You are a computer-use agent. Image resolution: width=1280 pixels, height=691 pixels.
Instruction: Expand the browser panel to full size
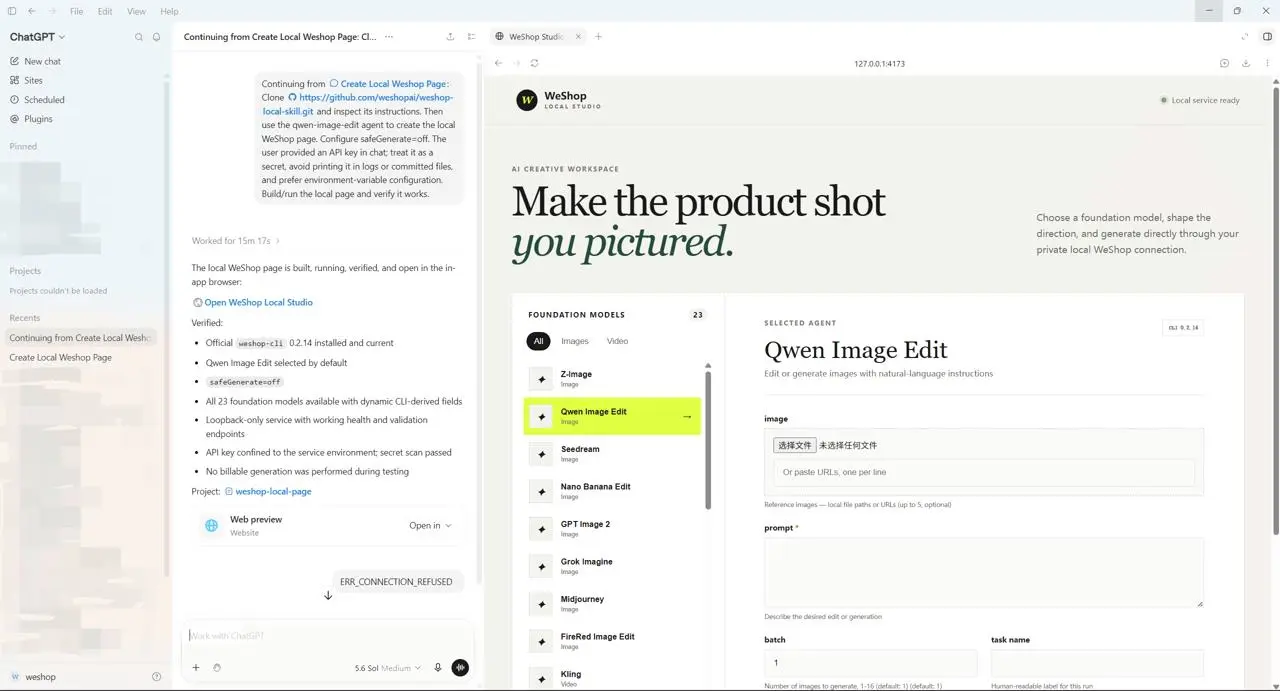pyautogui.click(x=1245, y=37)
